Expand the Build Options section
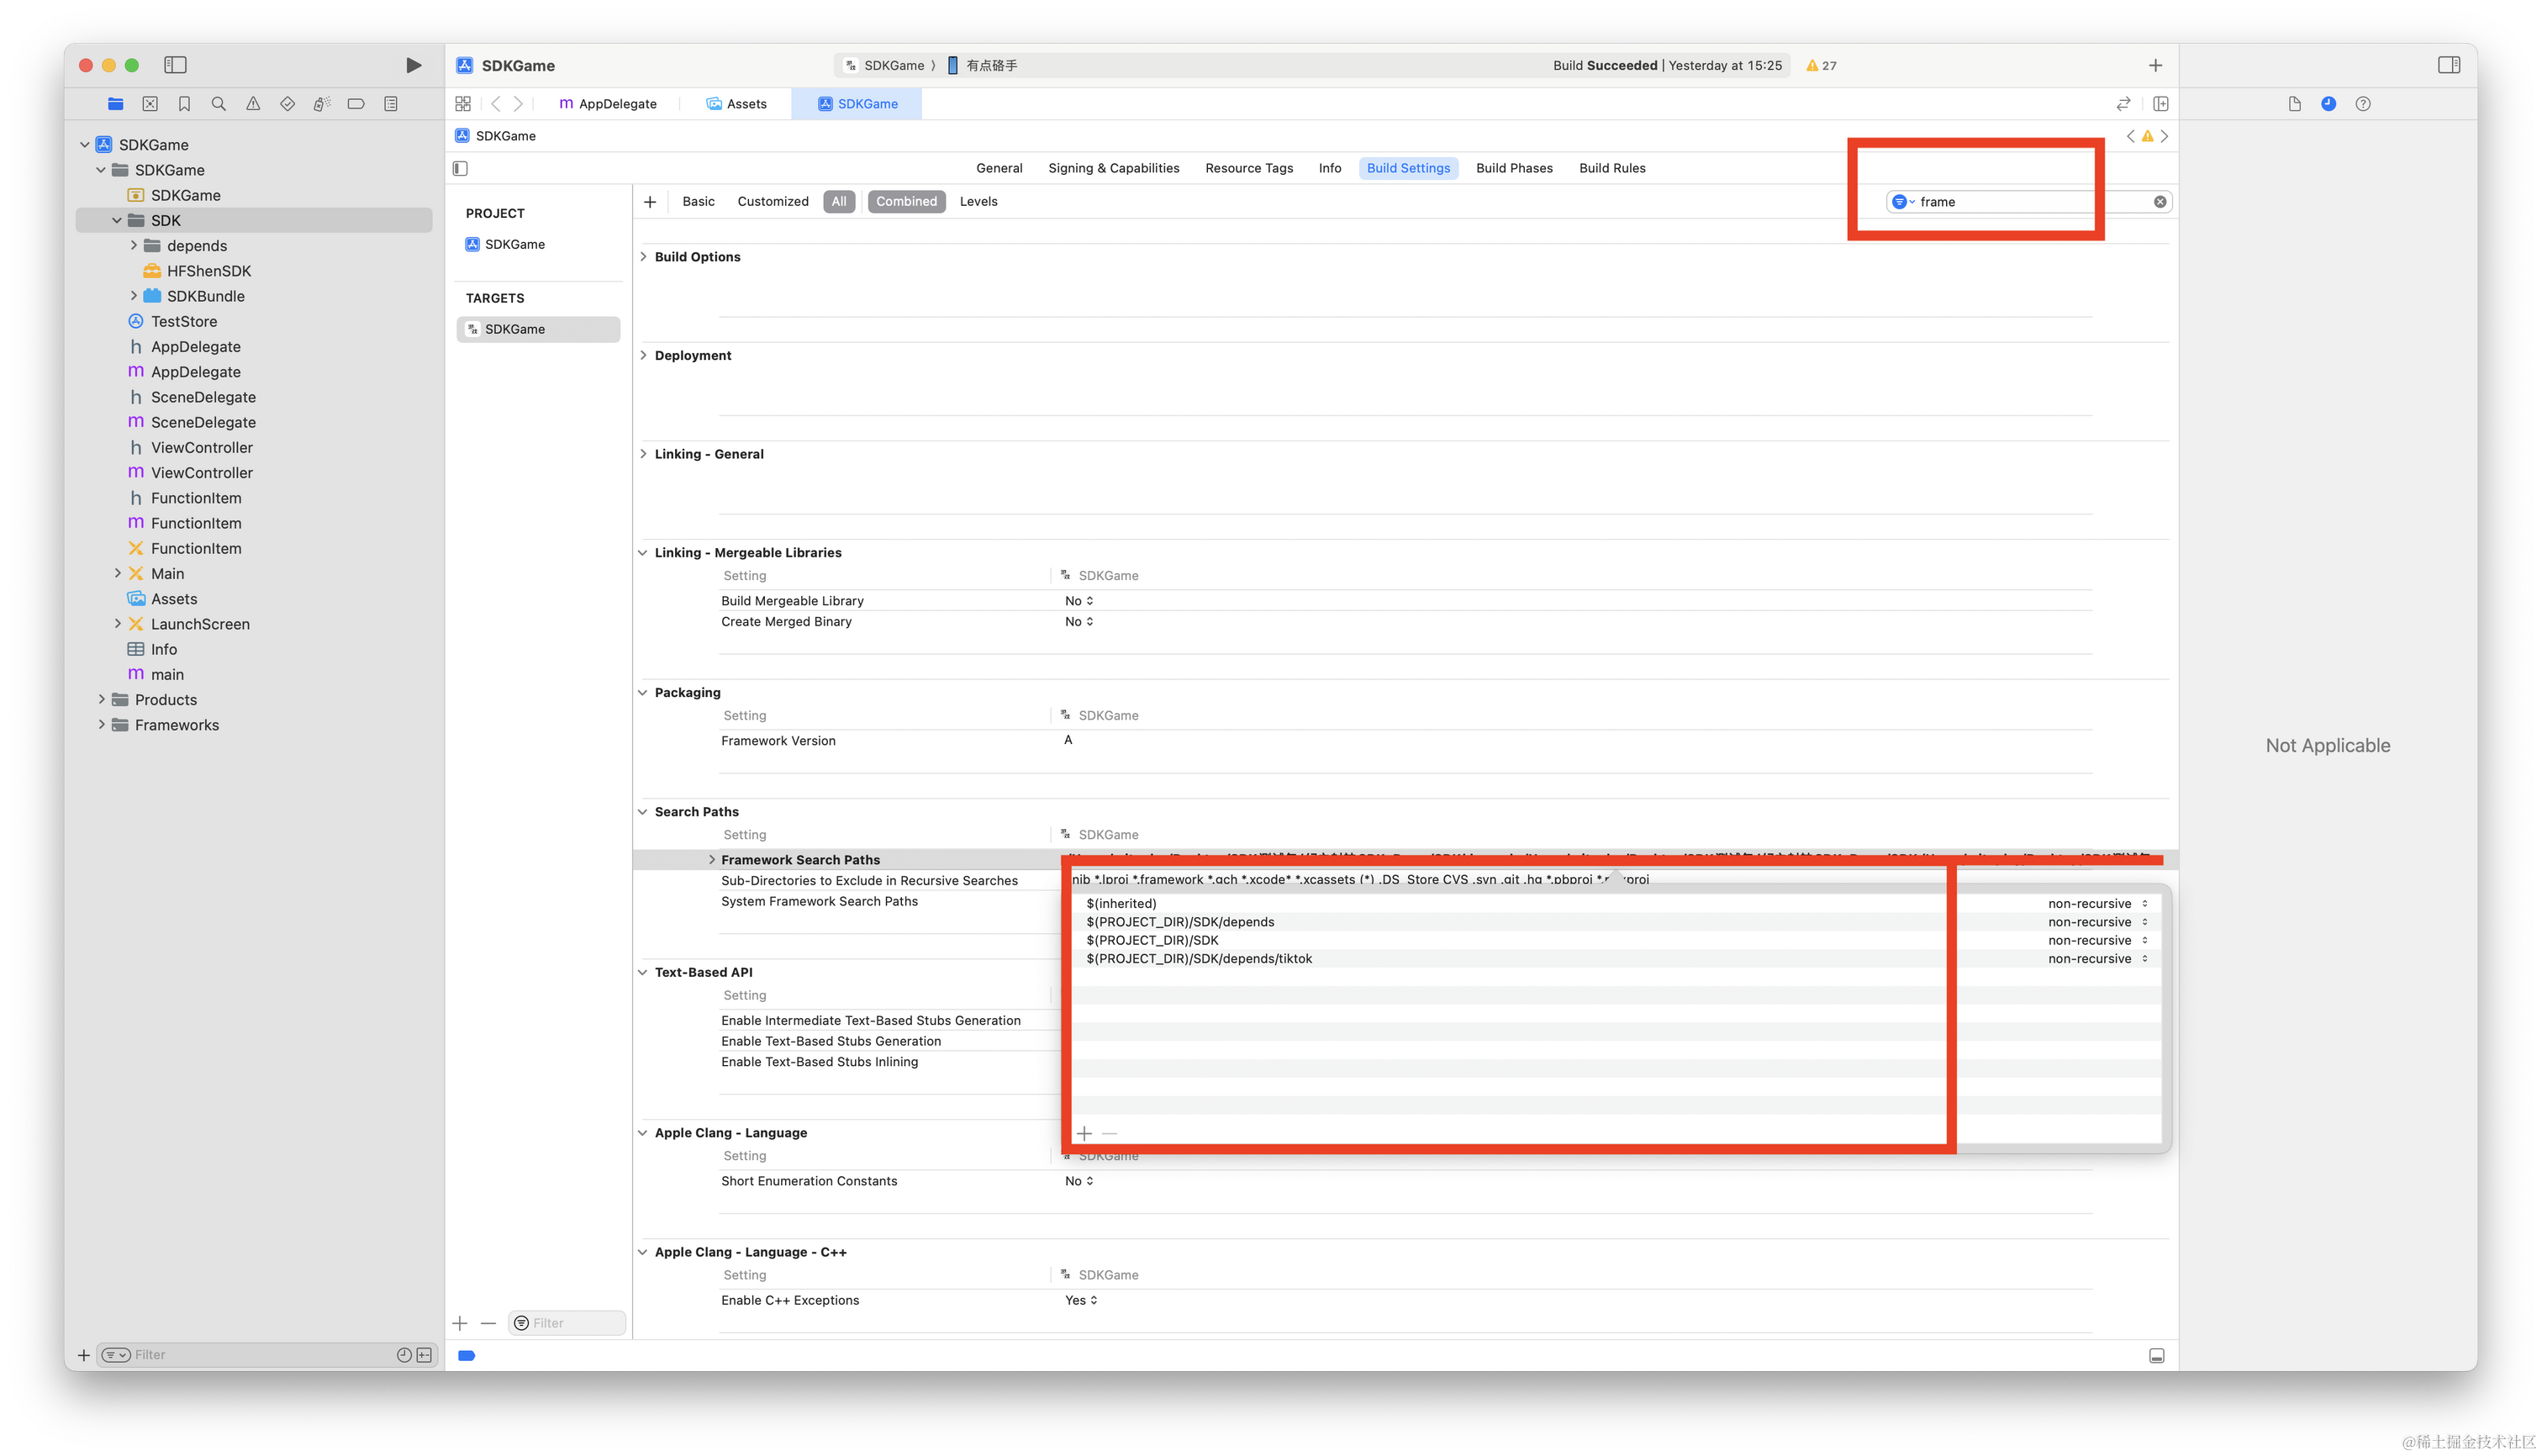Image resolution: width=2542 pixels, height=1456 pixels. pyautogui.click(x=643, y=257)
